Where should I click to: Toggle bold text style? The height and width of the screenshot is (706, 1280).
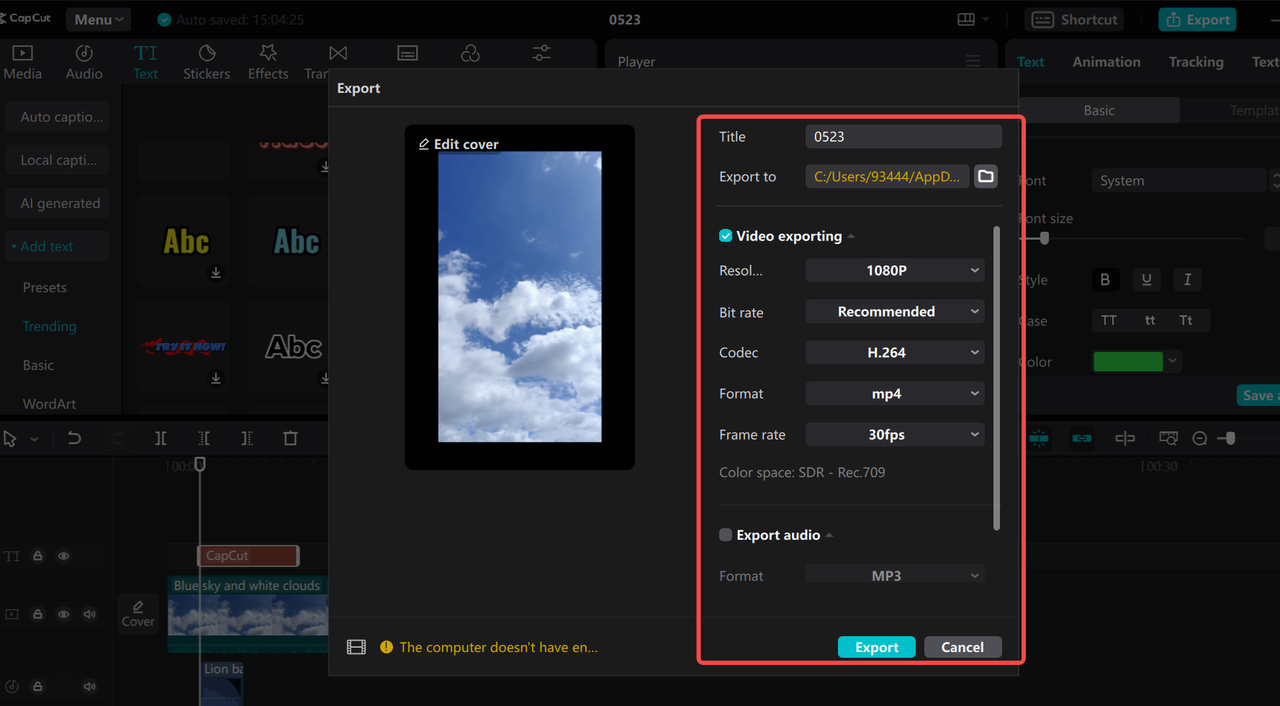coord(1105,280)
